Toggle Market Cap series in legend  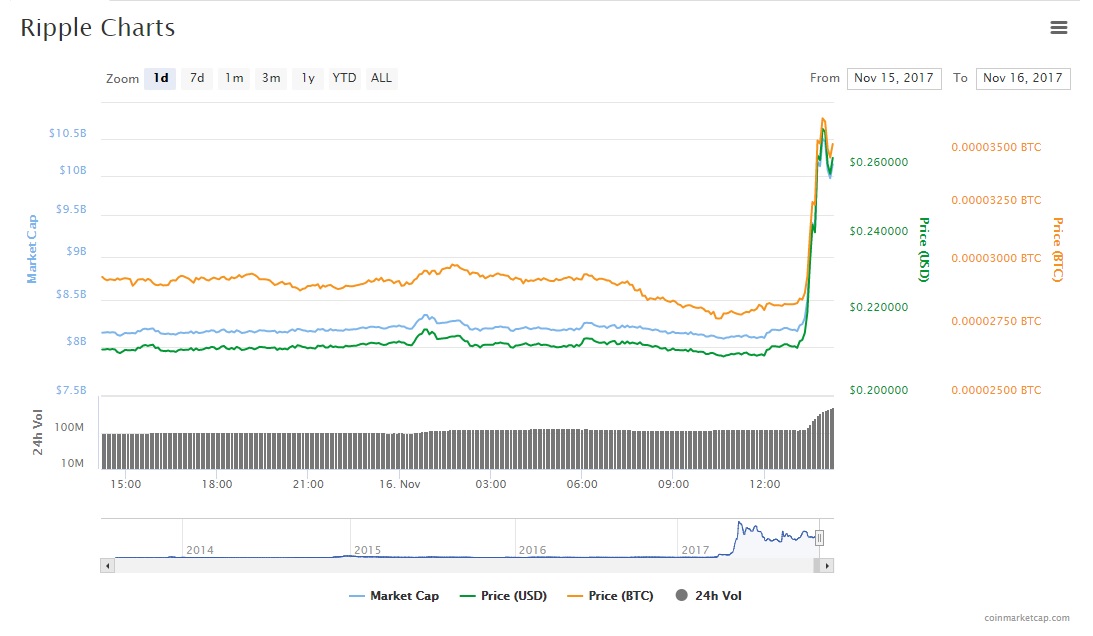tap(394, 596)
